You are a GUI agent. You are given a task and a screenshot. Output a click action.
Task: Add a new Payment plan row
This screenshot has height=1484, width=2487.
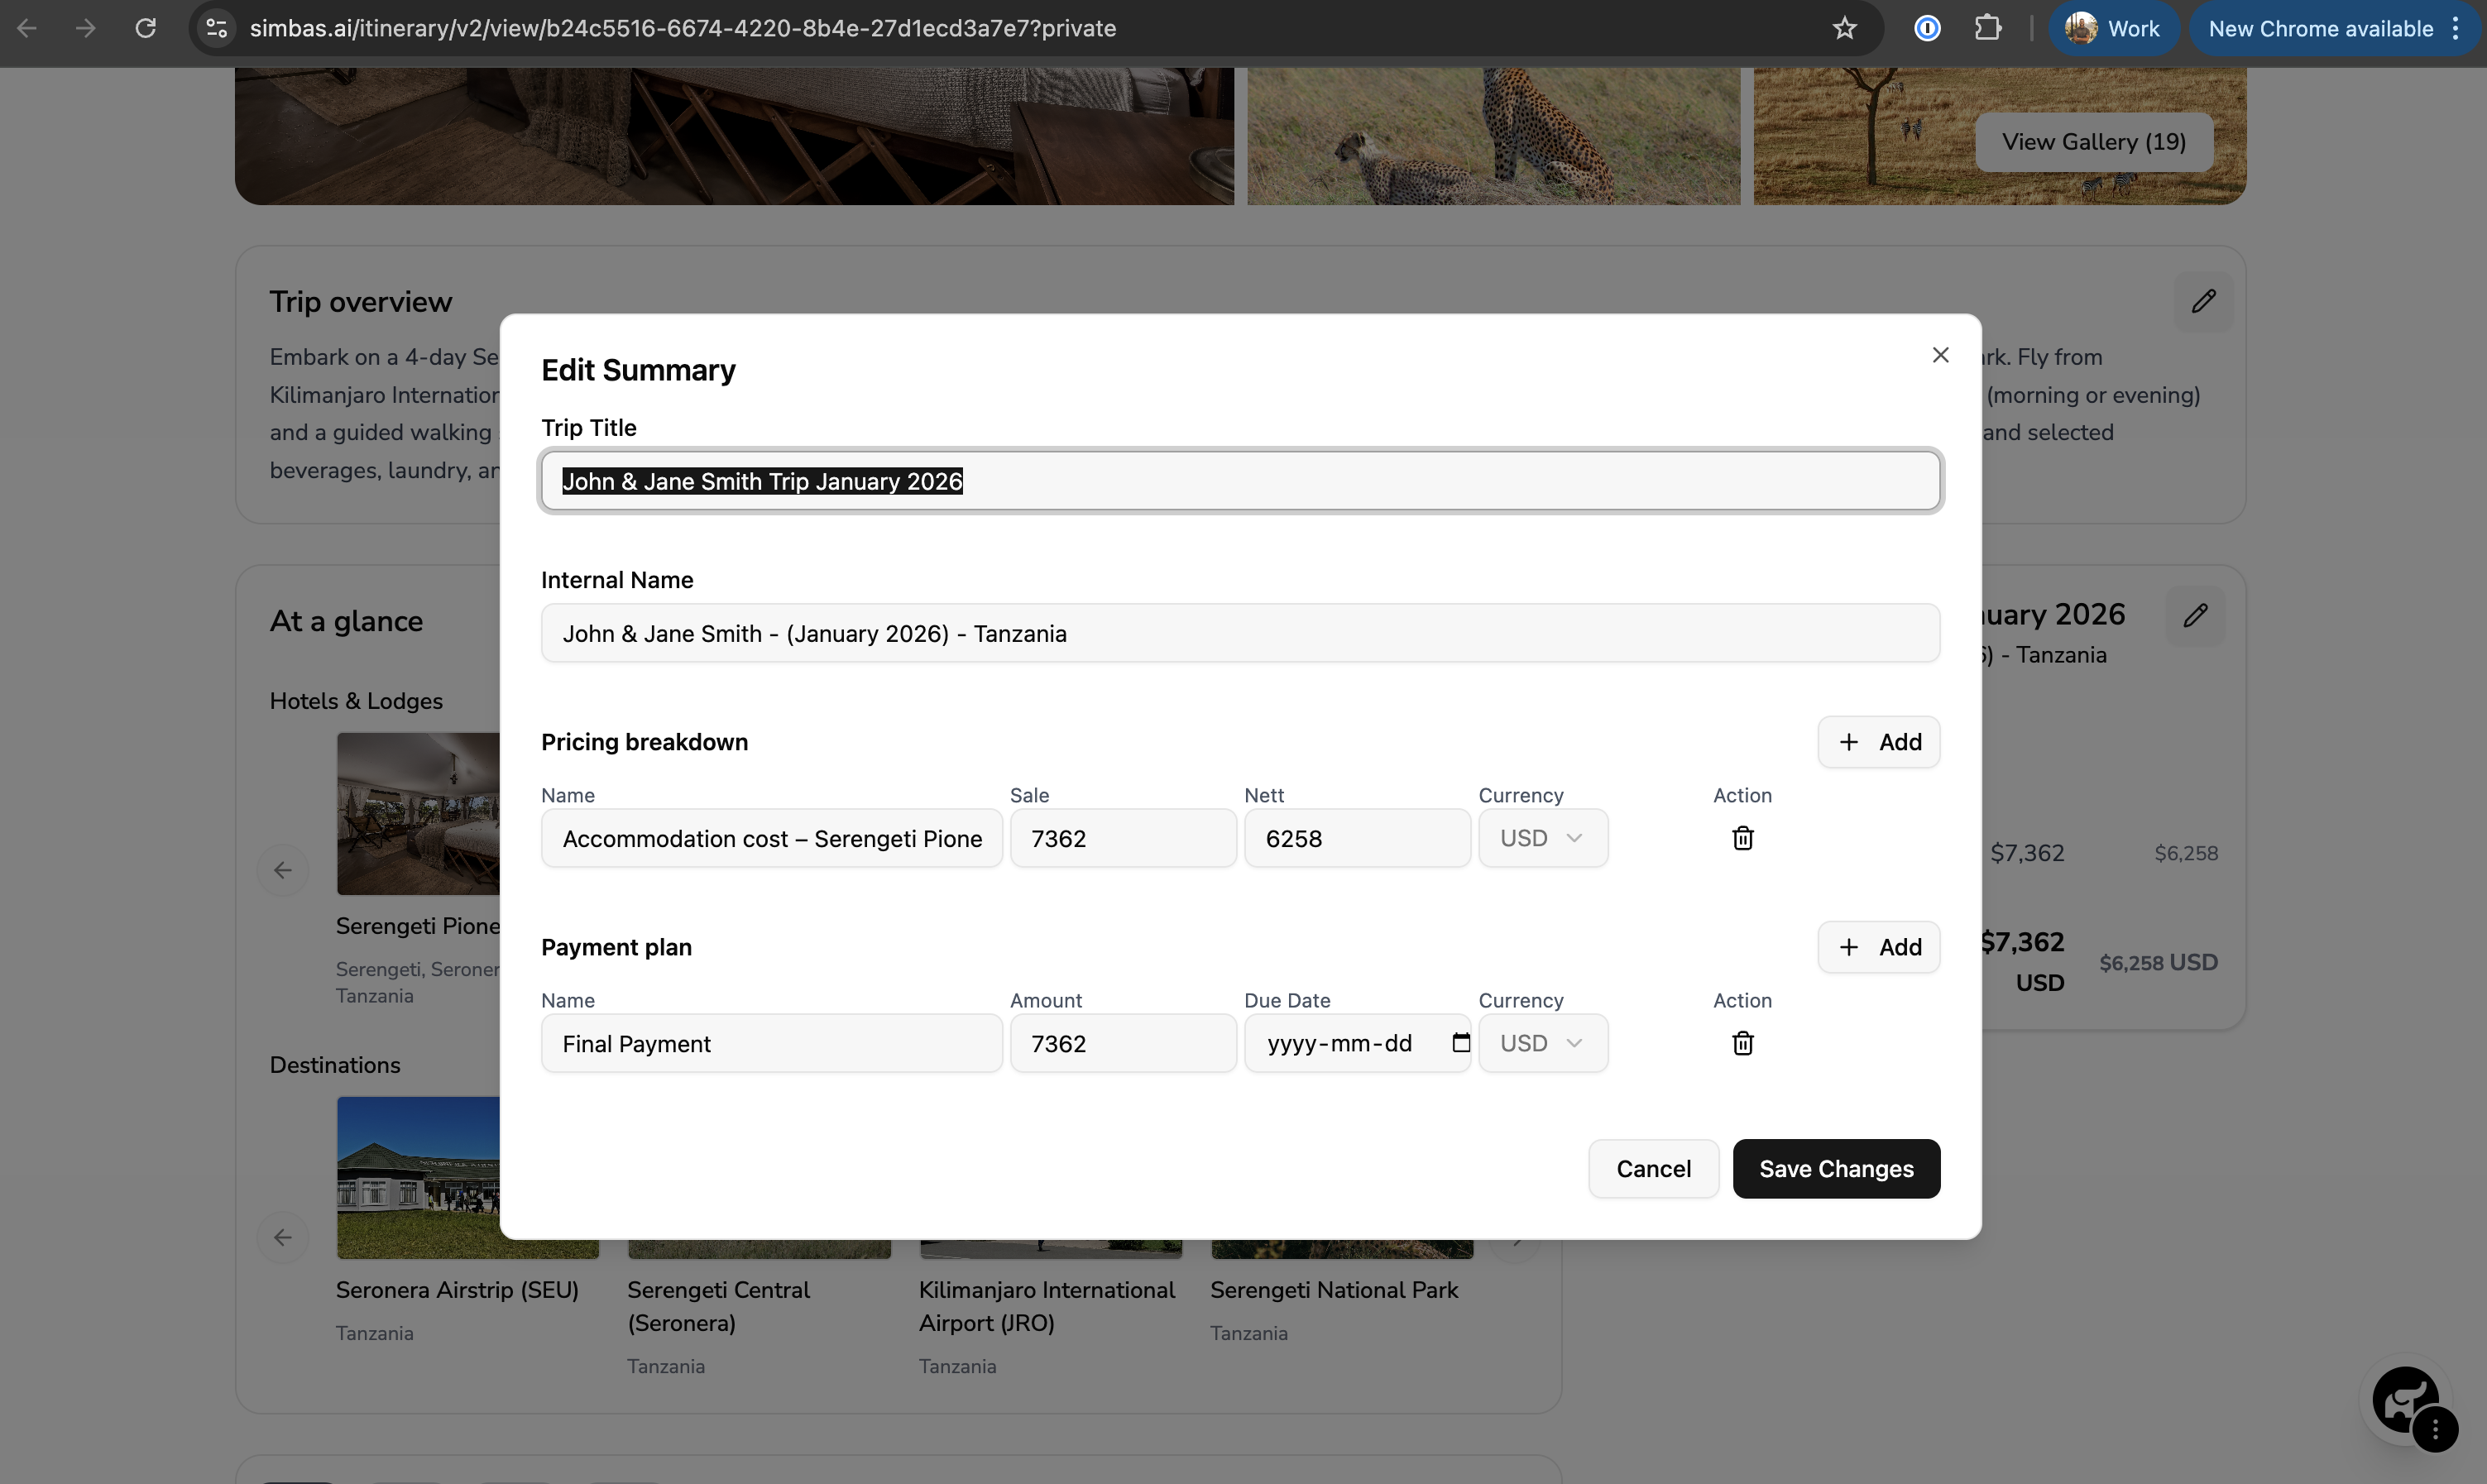coord(1878,947)
